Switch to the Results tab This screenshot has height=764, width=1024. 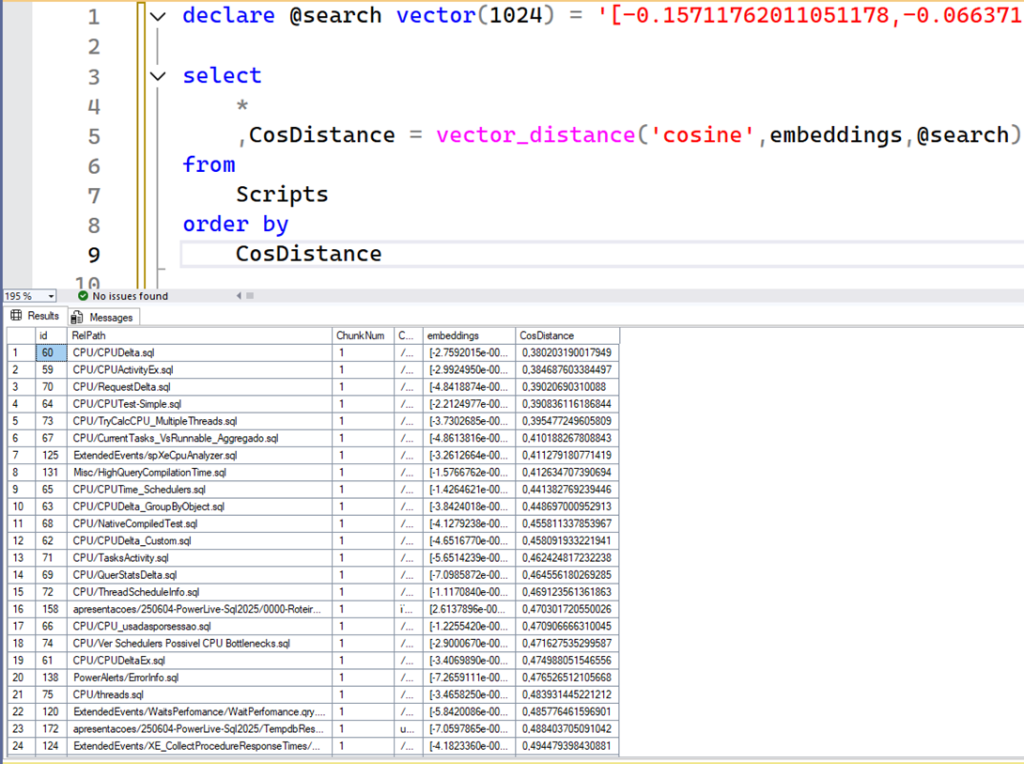(34, 316)
